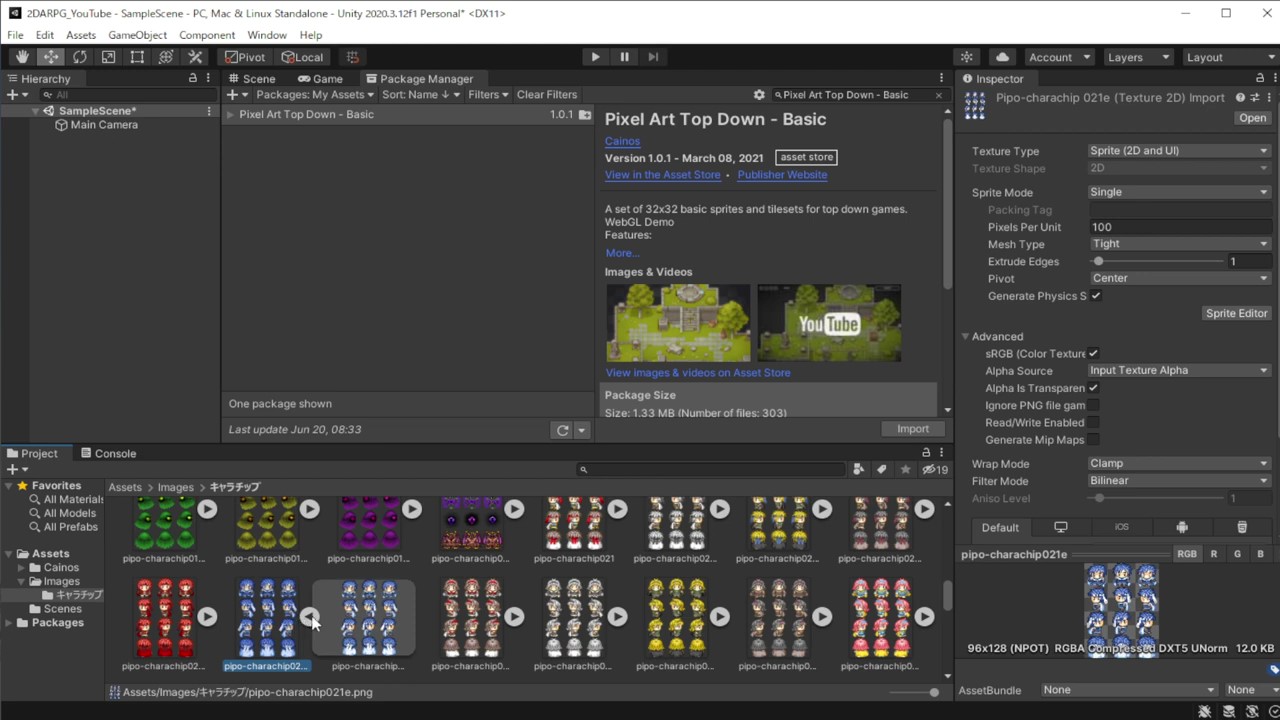
Task: Open Wrap Mode dropdown
Action: pos(1179,463)
